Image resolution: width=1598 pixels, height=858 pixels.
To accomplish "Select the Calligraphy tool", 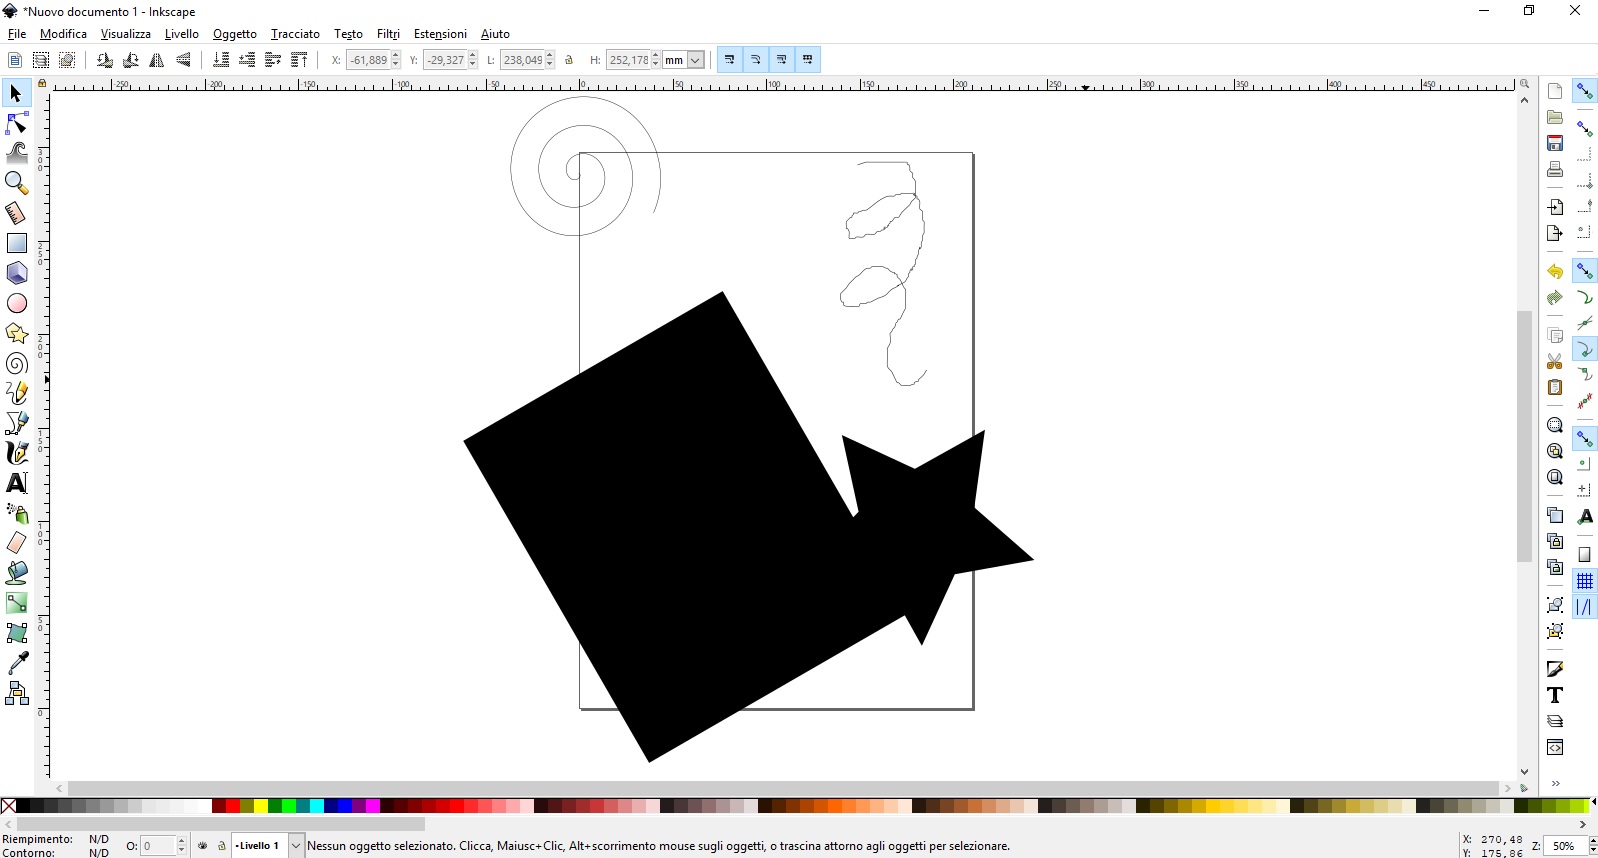I will point(16,453).
